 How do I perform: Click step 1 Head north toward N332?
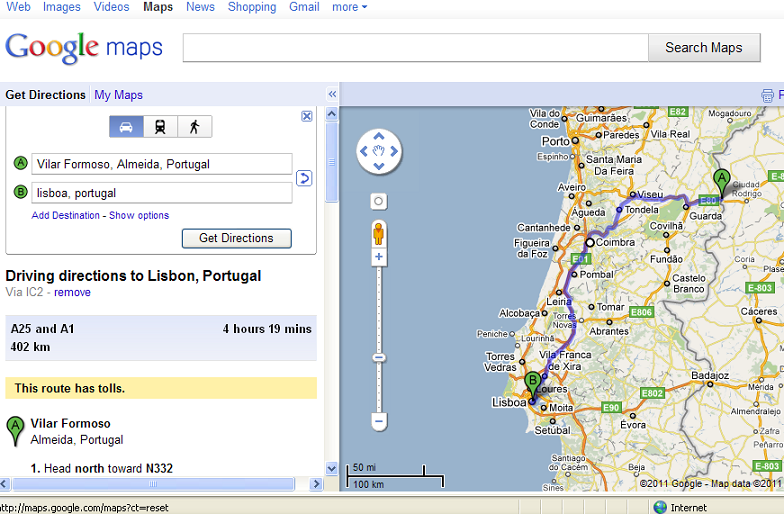(x=102, y=468)
